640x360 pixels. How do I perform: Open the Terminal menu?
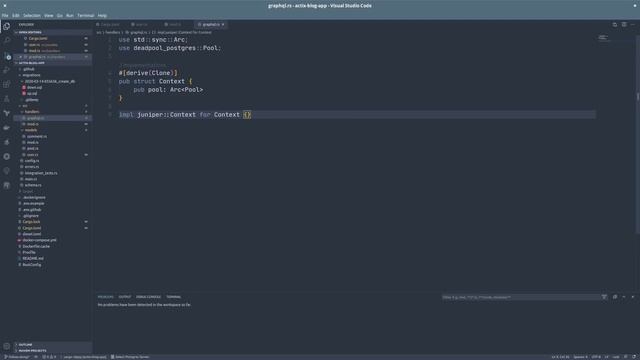pos(86,16)
